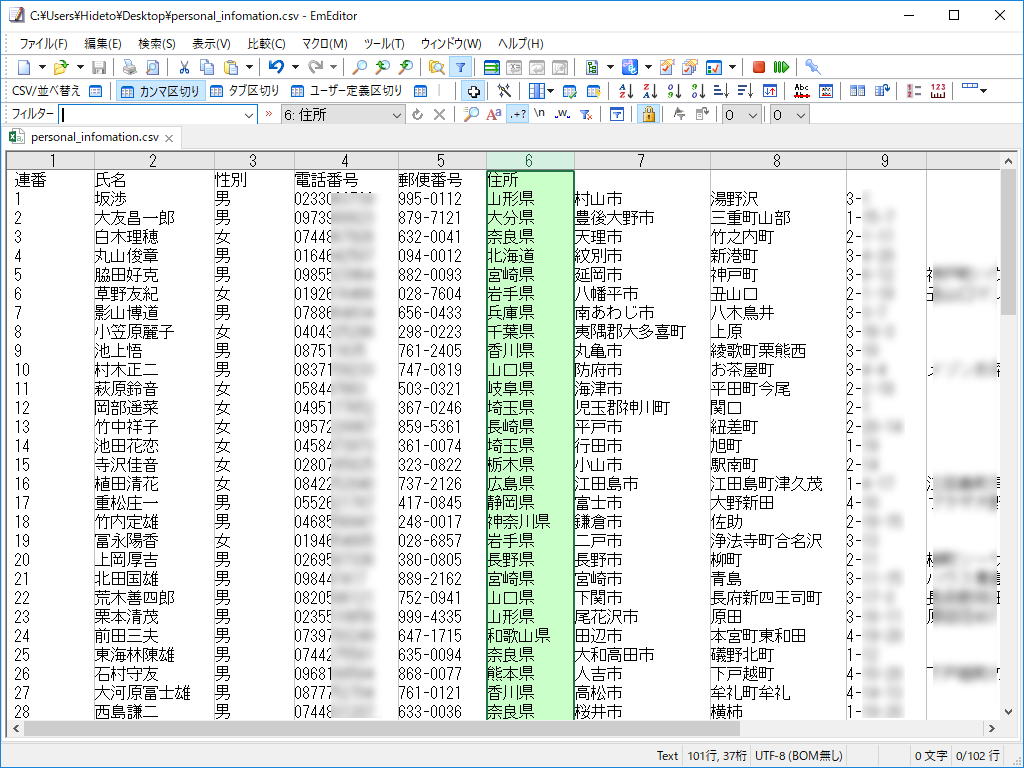
Task: Toggle escape sequence \n filter option
Action: [539, 115]
